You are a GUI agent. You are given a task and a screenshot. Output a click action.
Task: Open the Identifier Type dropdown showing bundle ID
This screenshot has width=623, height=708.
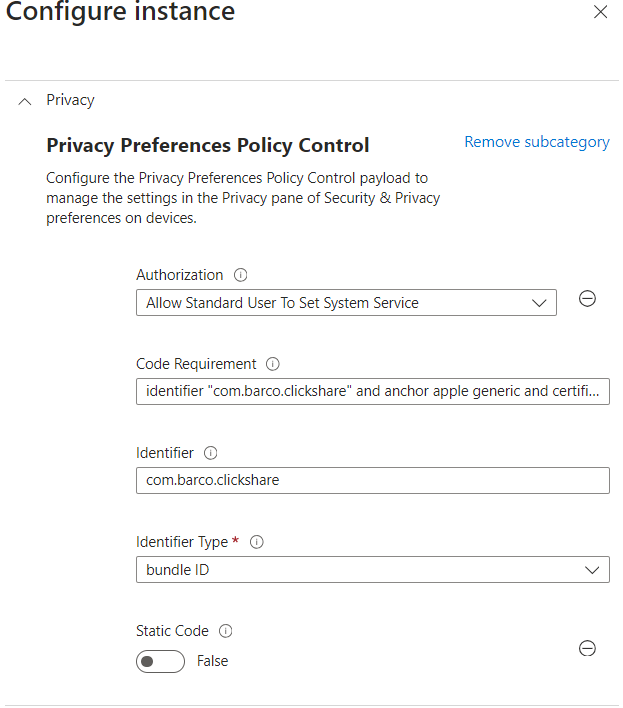(x=372, y=570)
